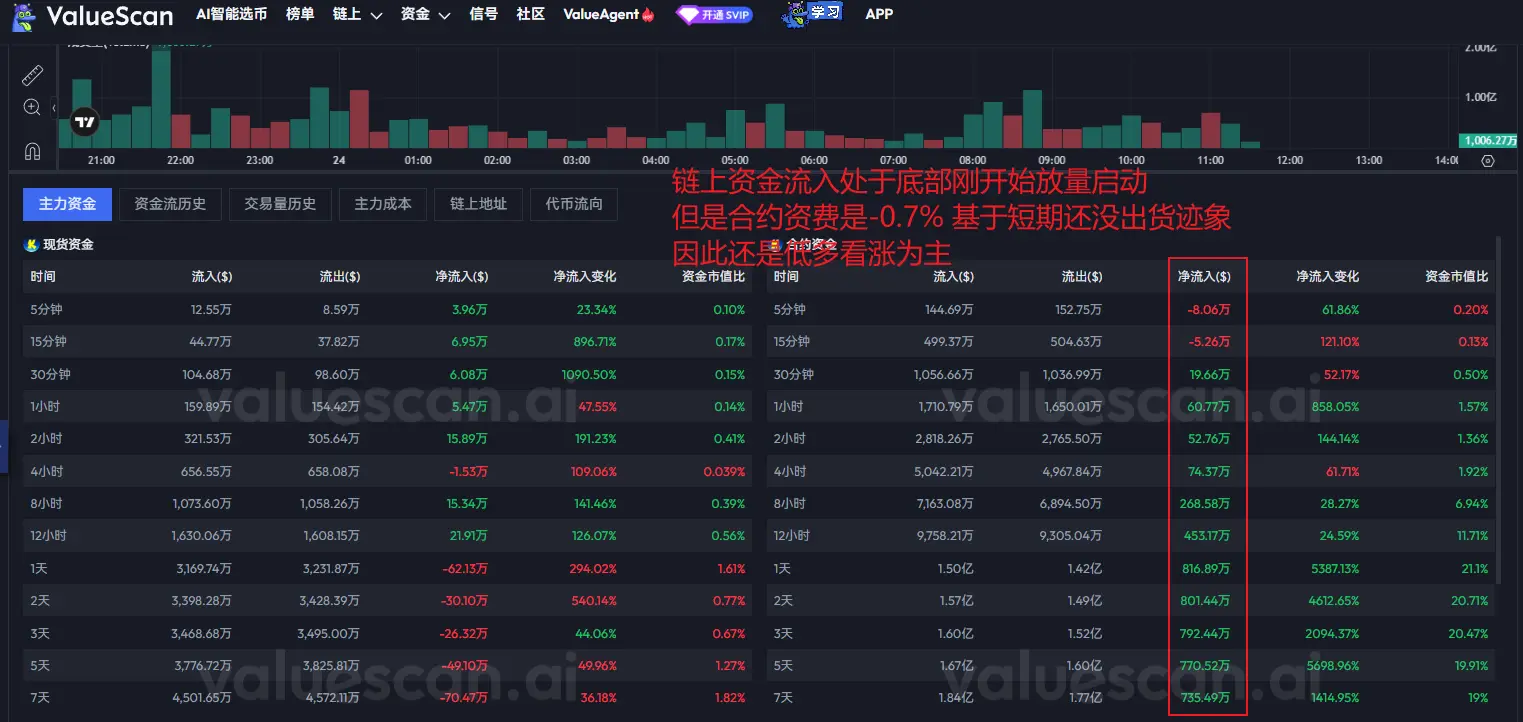Viewport: 1523px width, 722px height.
Task: Click the -62.13万 net inflow cell
Action: point(464,568)
